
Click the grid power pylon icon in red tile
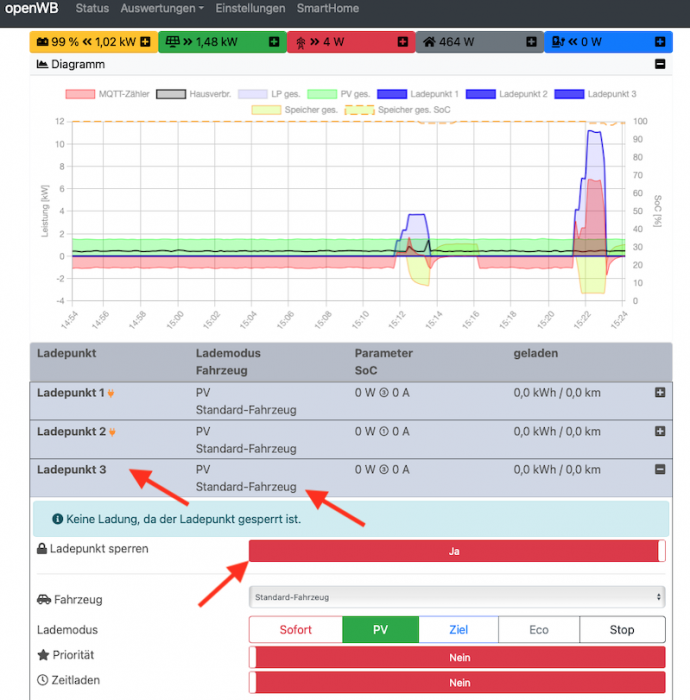300,42
